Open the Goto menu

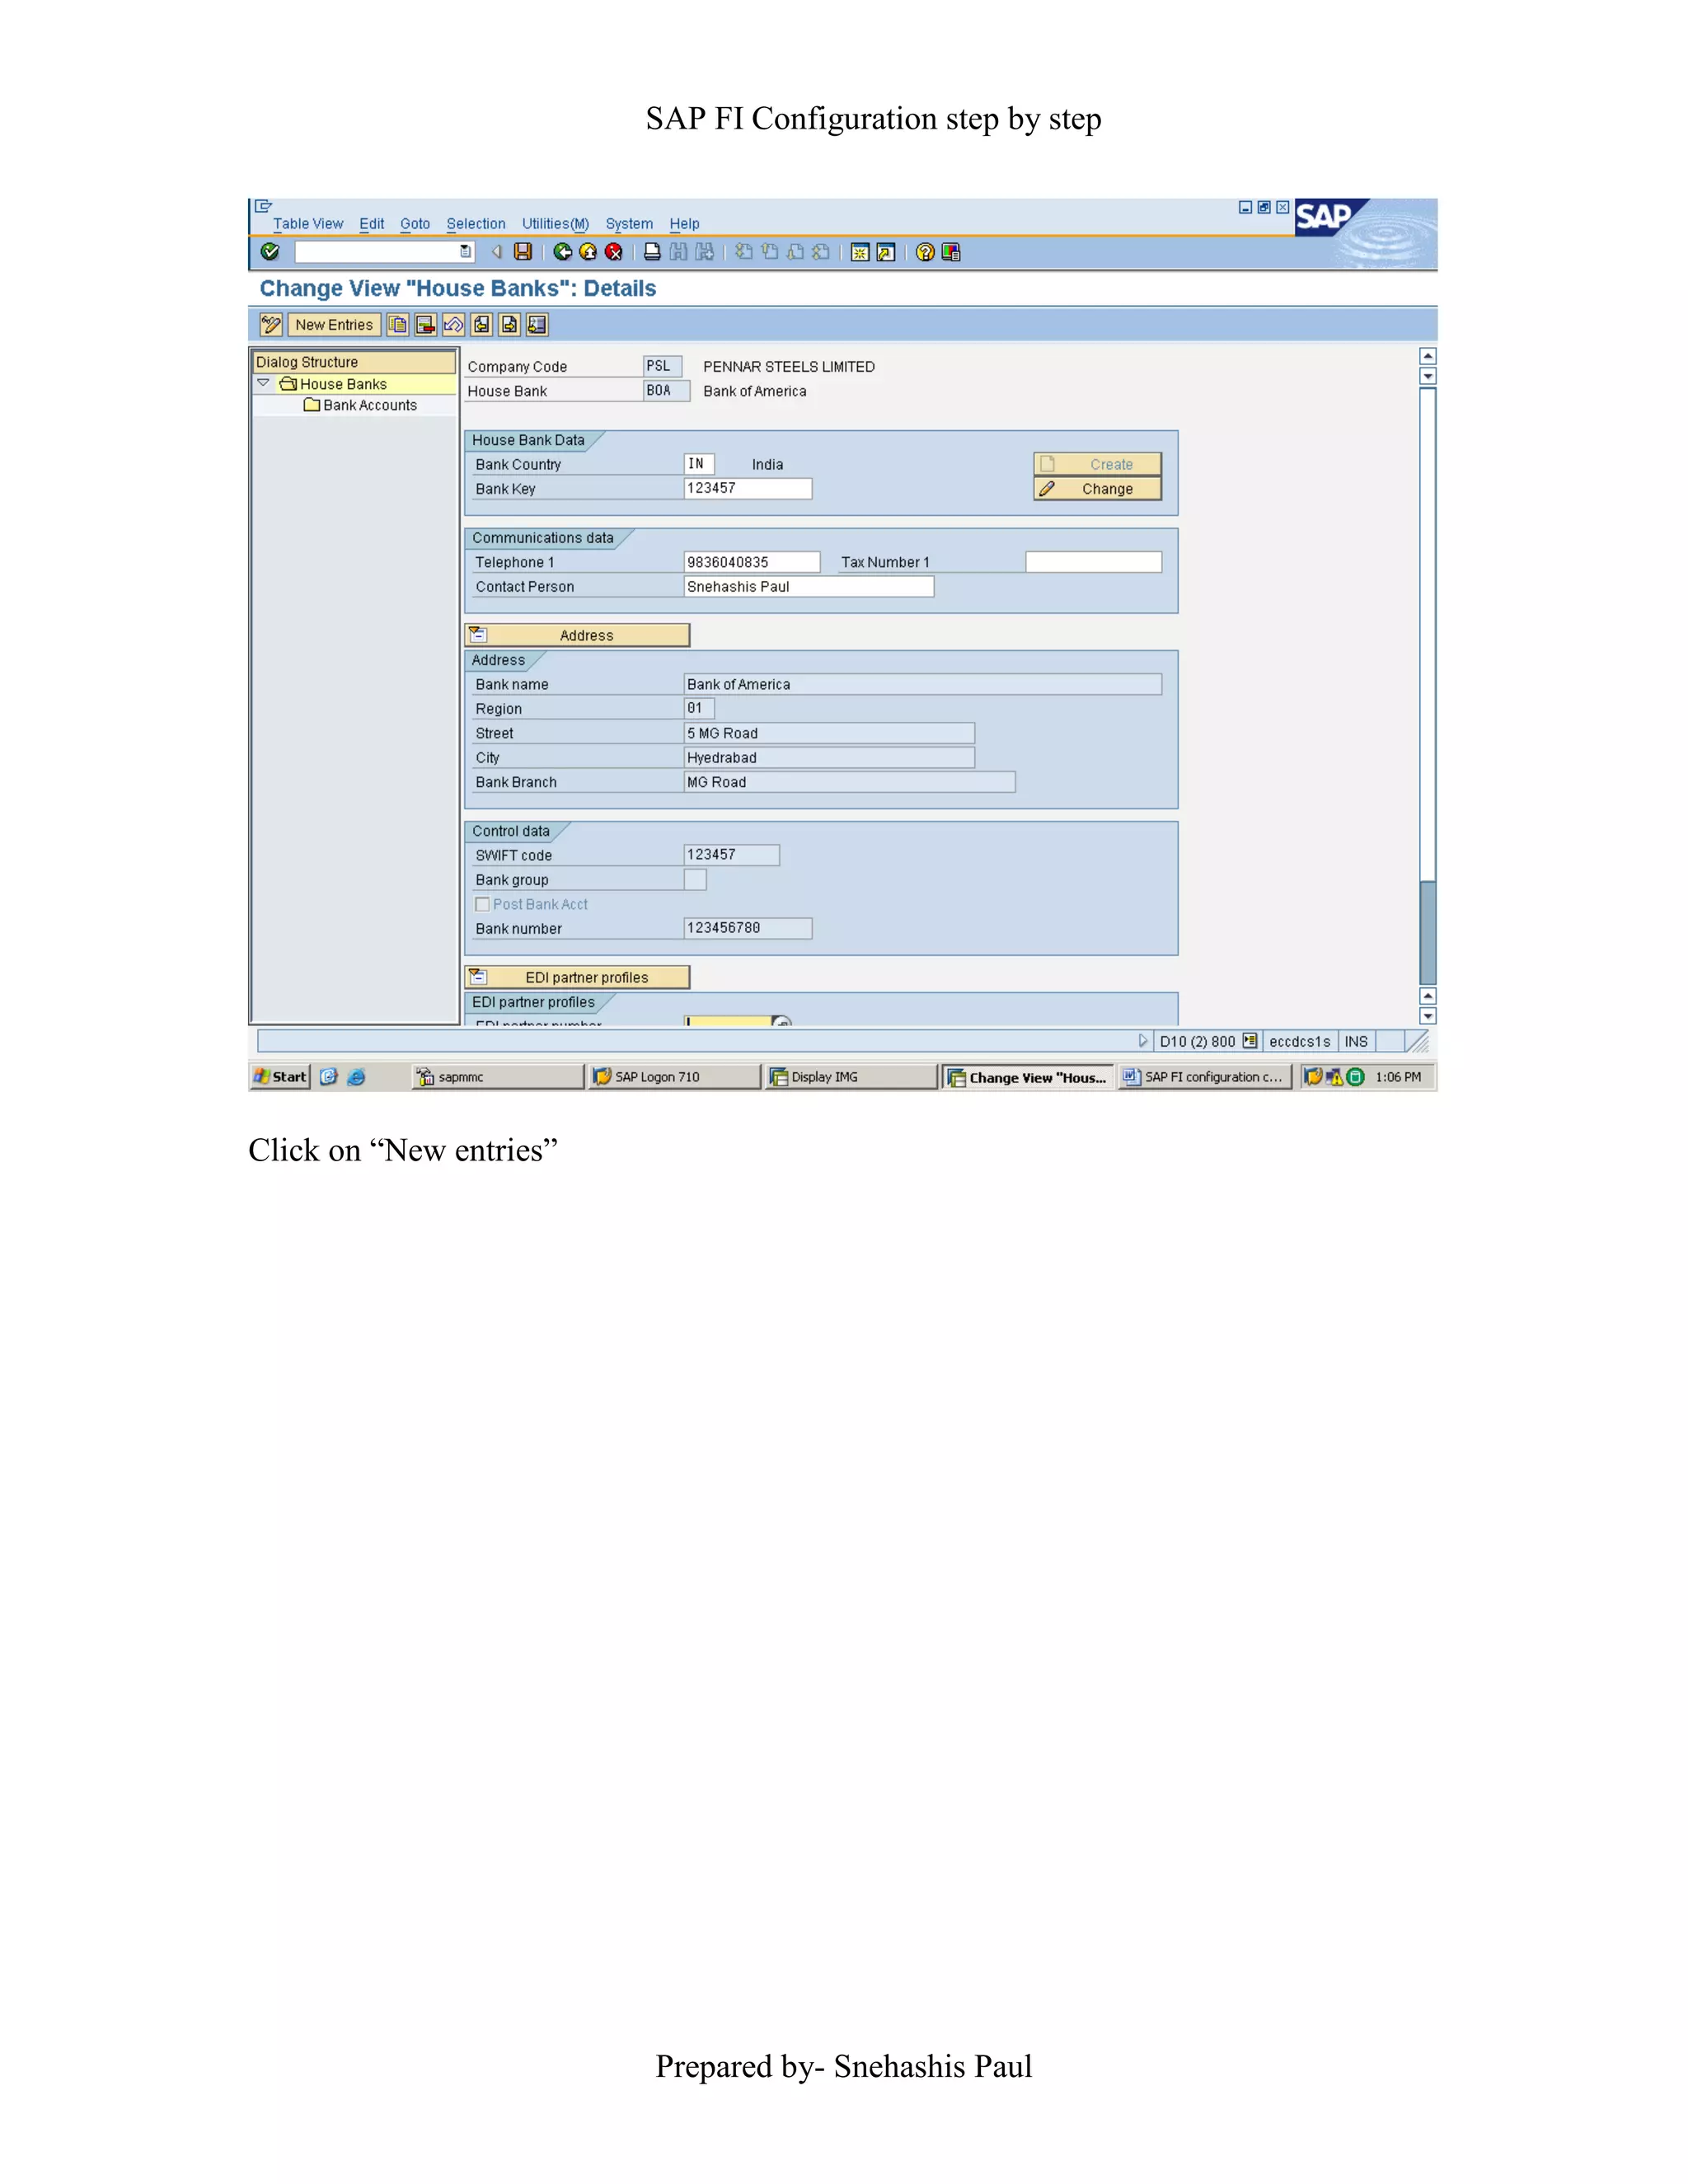(415, 224)
